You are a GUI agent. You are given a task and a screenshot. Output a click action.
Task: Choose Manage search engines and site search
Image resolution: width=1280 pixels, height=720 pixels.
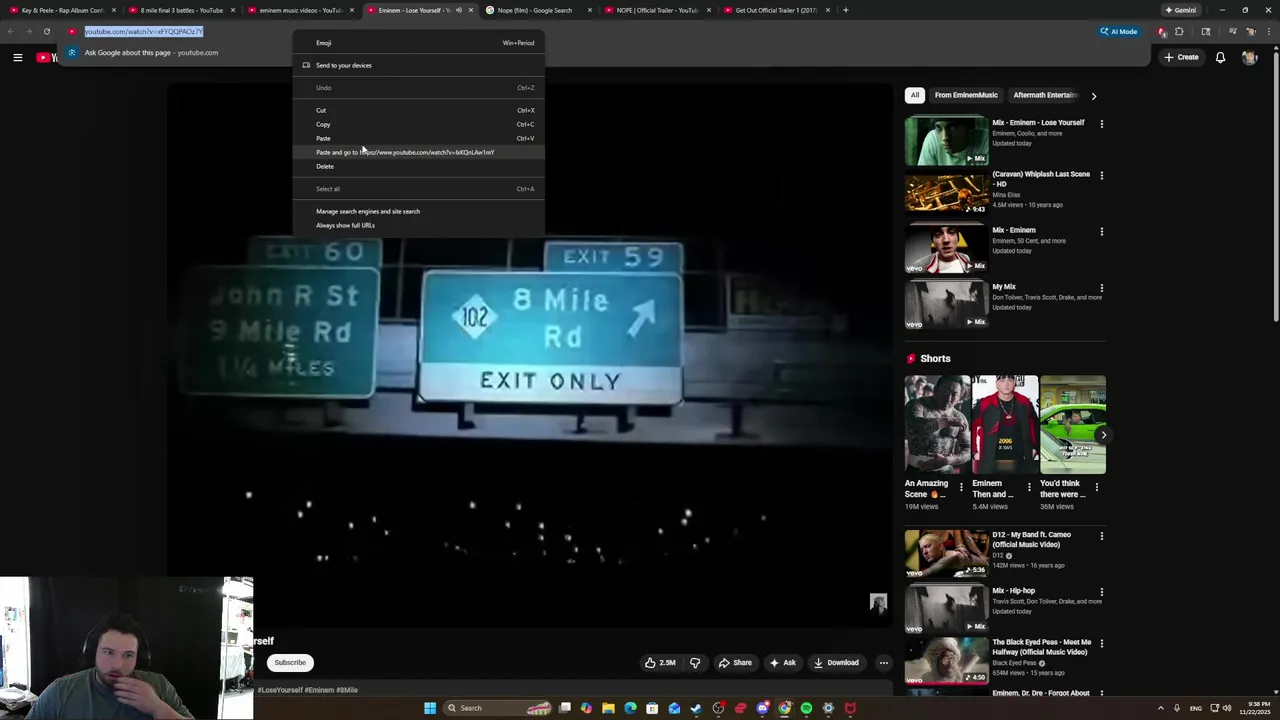point(419,211)
